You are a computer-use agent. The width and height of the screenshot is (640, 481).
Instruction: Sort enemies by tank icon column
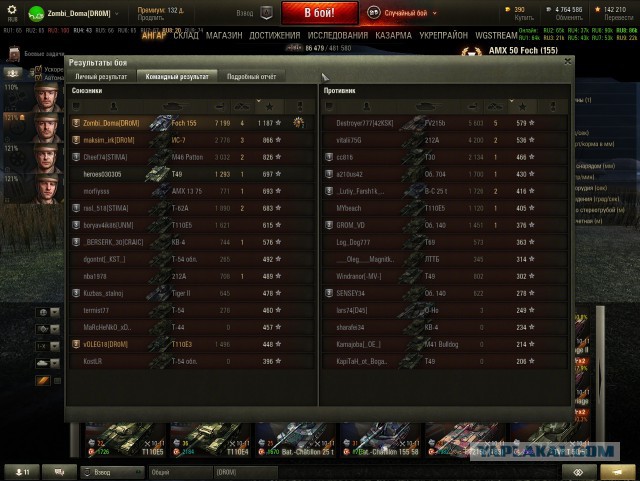(x=429, y=107)
